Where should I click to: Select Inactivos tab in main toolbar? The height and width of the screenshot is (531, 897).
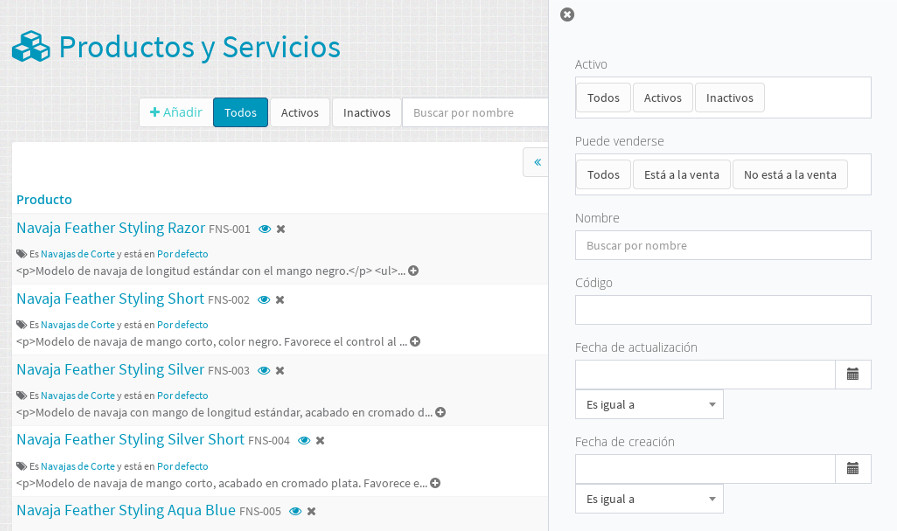click(367, 112)
